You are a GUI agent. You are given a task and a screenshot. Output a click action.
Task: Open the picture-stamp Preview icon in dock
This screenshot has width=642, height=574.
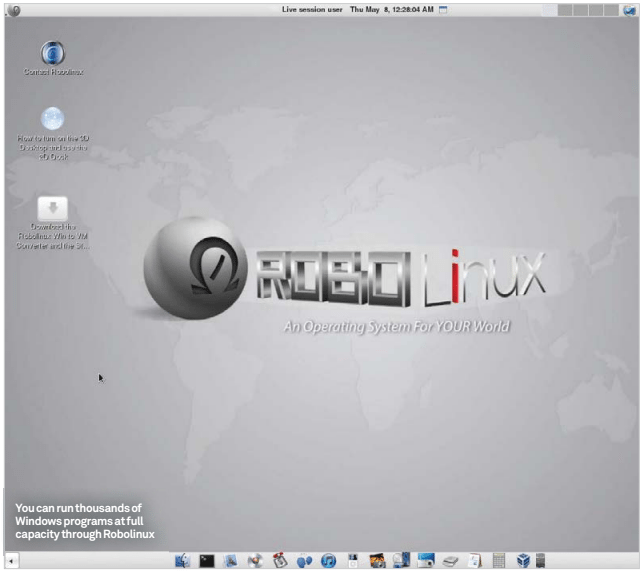[x=231, y=560]
